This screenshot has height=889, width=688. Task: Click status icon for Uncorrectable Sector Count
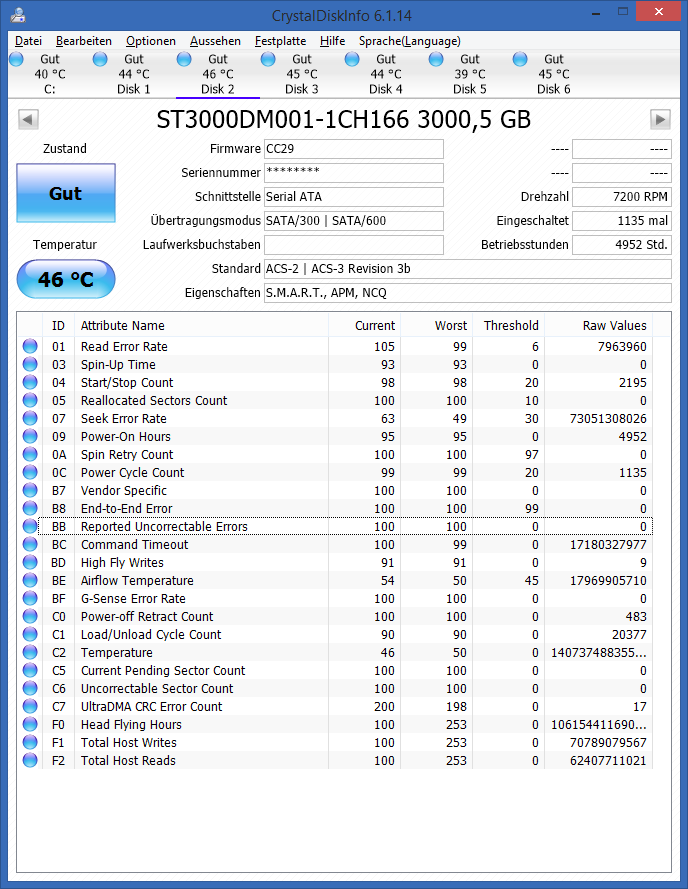(x=30, y=688)
